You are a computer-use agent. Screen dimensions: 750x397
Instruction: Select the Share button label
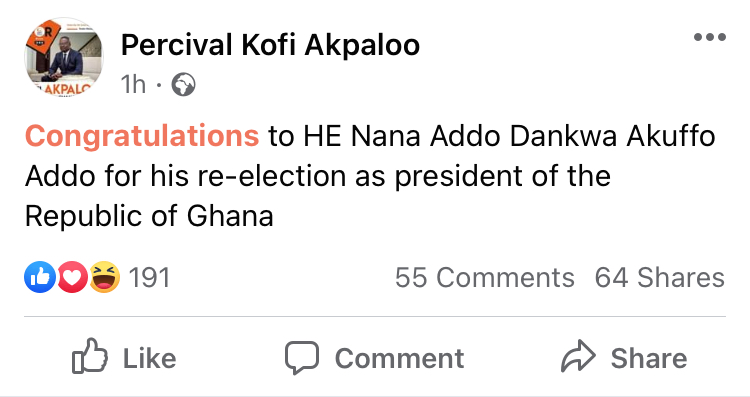point(649,359)
